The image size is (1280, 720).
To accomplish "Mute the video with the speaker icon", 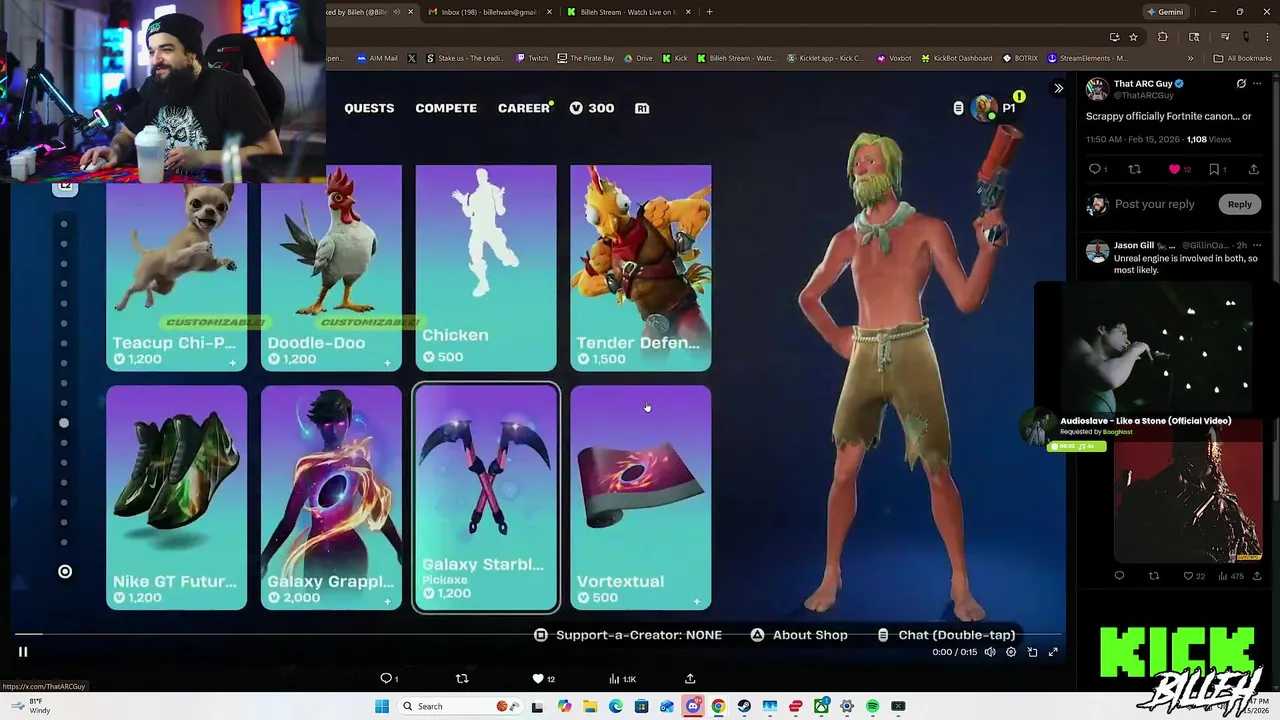I will [x=990, y=652].
